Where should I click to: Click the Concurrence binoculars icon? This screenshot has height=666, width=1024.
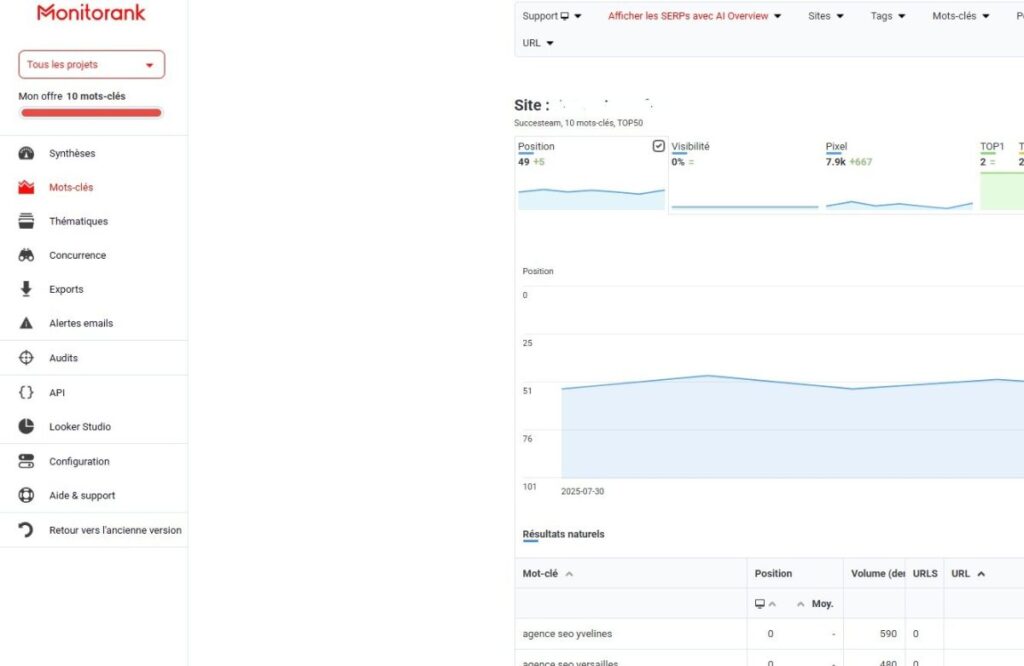click(x=26, y=255)
